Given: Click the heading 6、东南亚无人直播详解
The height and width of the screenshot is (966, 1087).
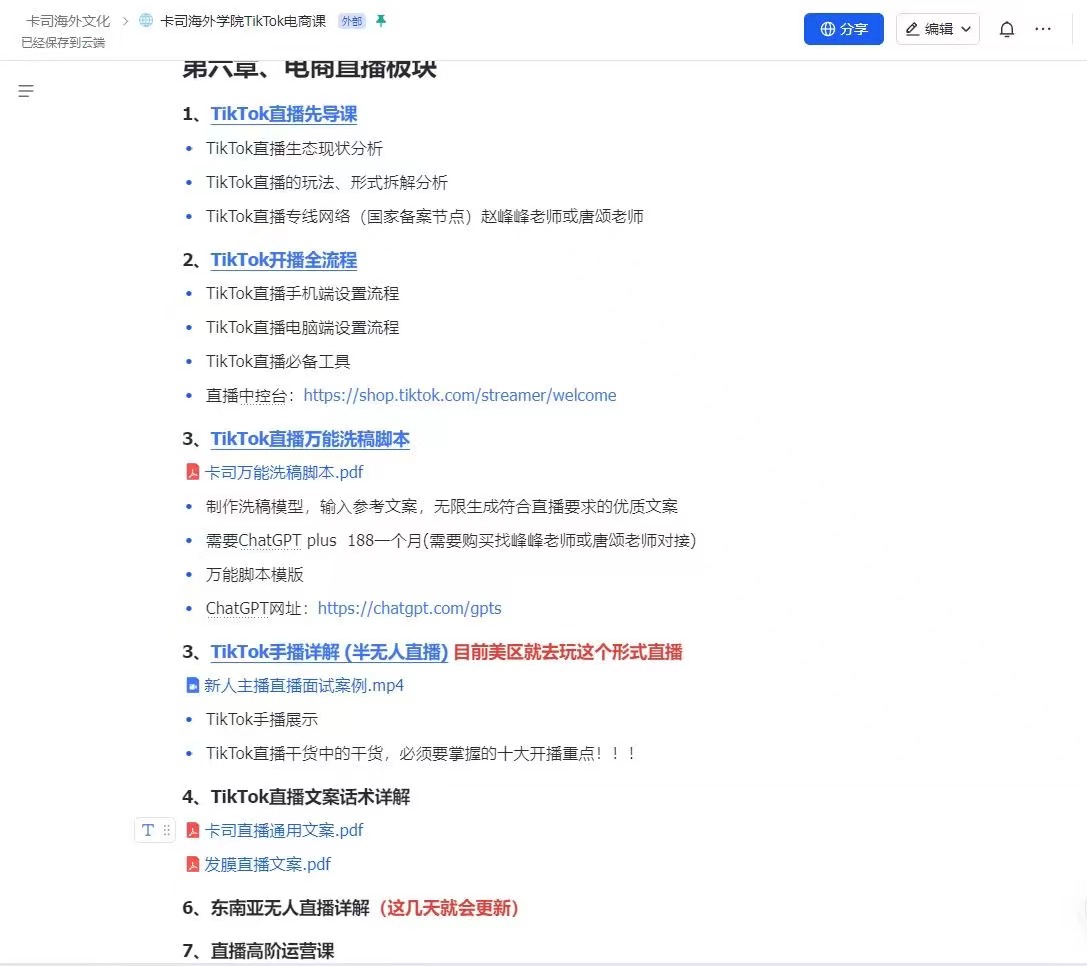Looking at the screenshot, I should [x=276, y=908].
